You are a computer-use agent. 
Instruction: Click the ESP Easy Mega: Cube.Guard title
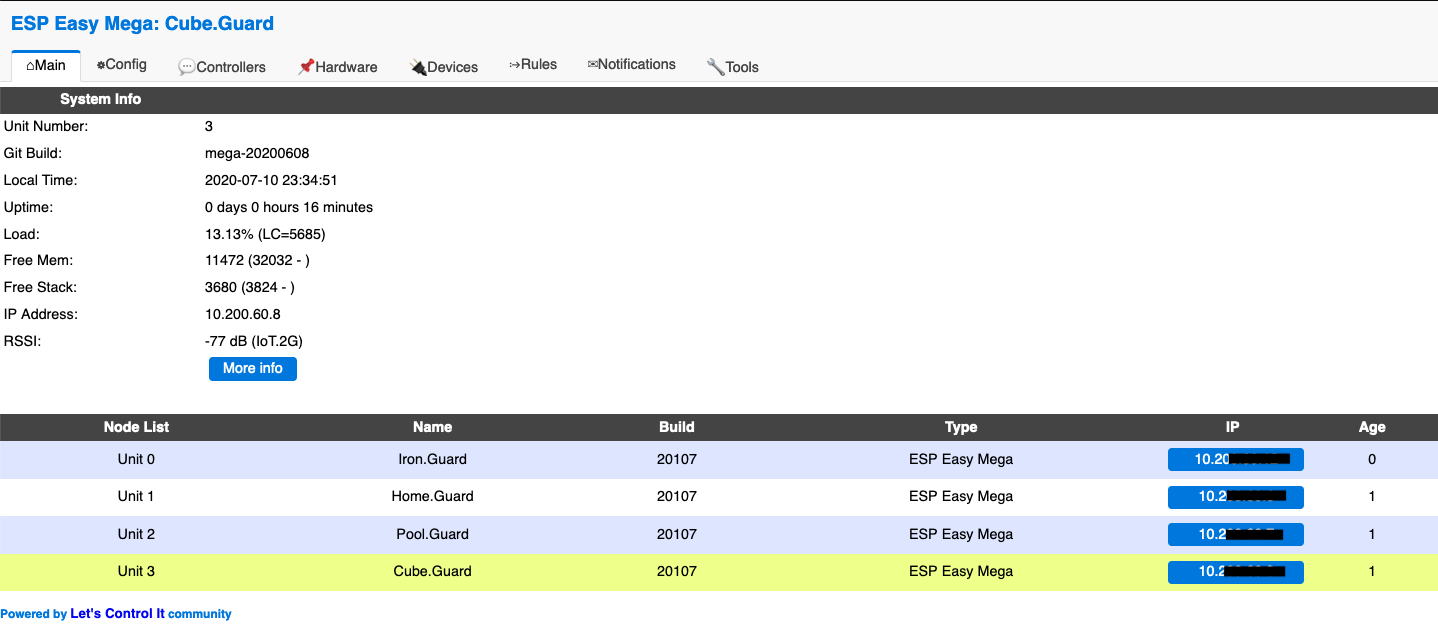coord(142,24)
